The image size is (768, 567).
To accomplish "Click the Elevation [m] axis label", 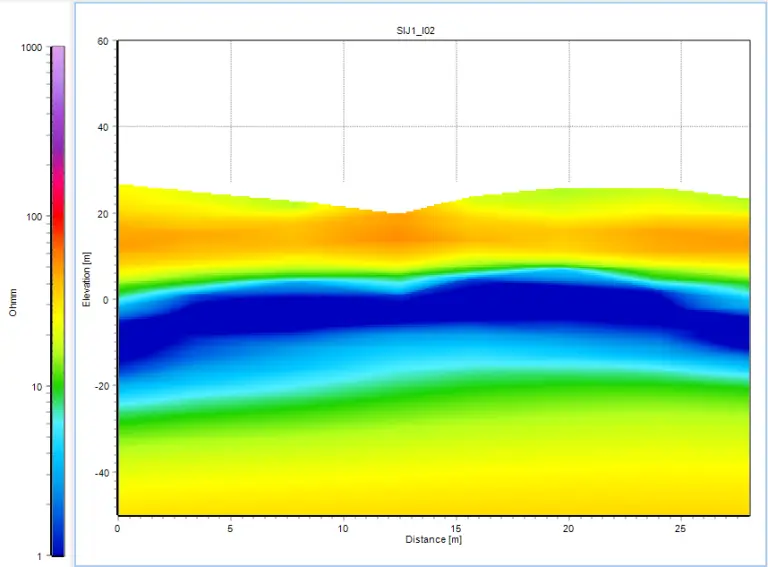I will pos(87,280).
